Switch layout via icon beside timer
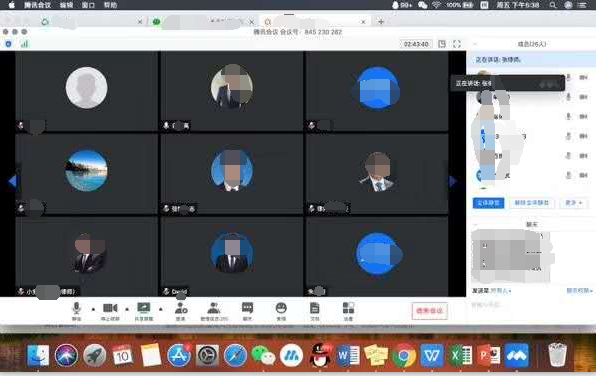Screen dimensions: 596x376 tap(442, 44)
